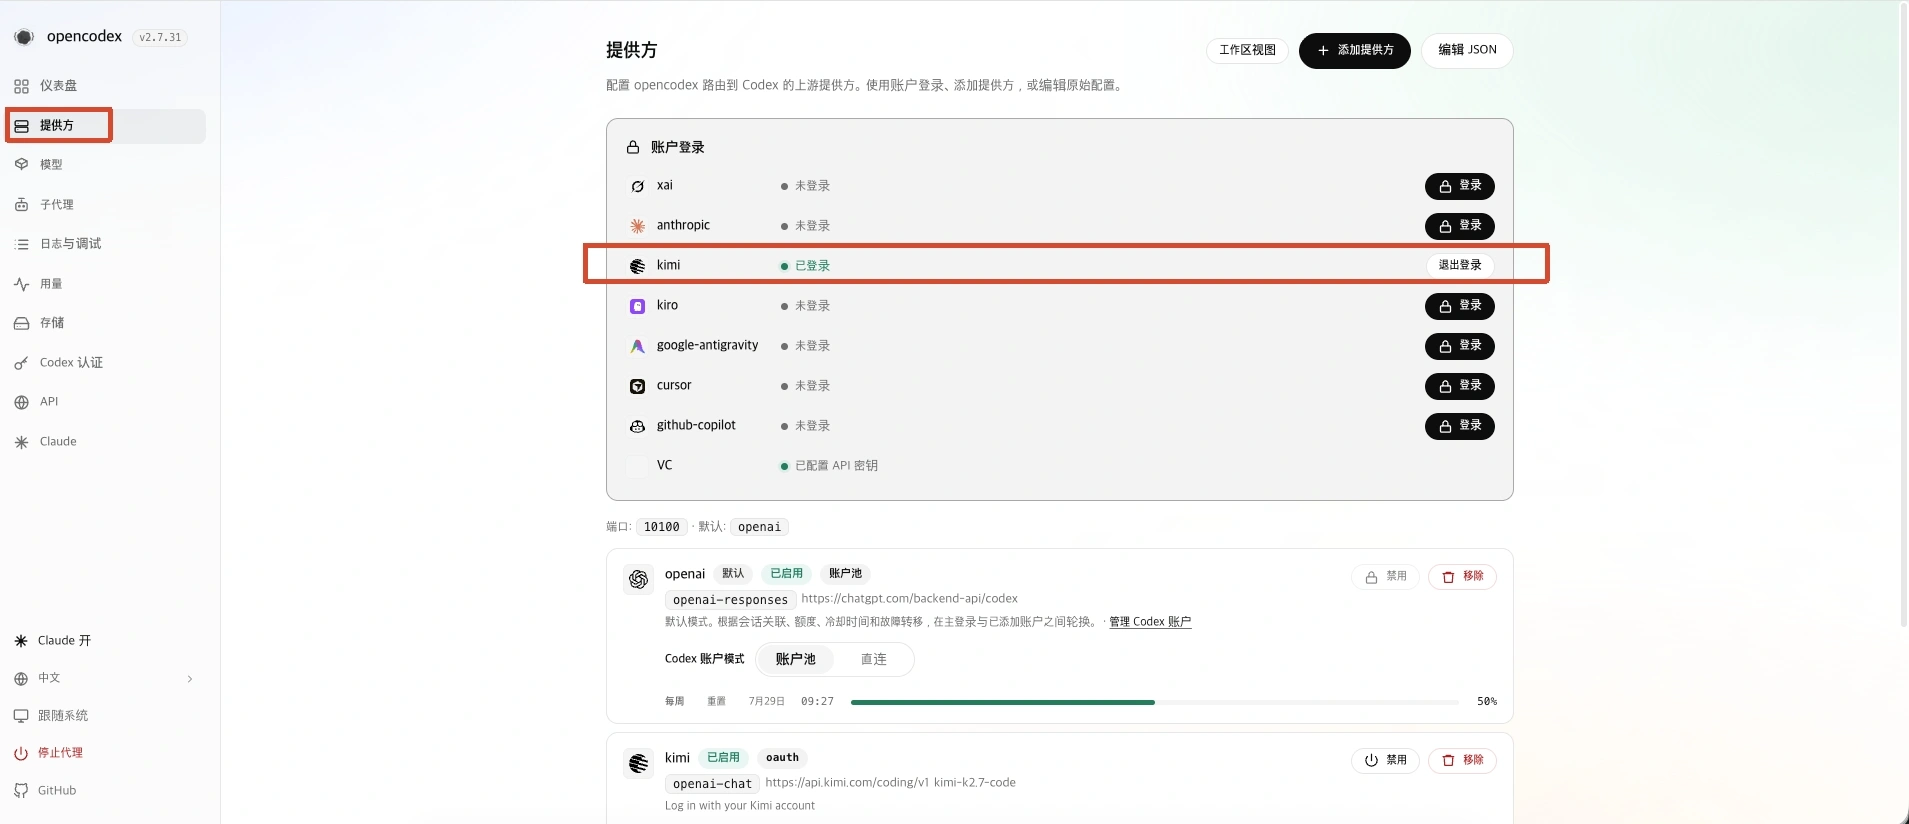The width and height of the screenshot is (1909, 824).
Task: Click the 已配置 API 密钥 status for VC
Action: [828, 466]
